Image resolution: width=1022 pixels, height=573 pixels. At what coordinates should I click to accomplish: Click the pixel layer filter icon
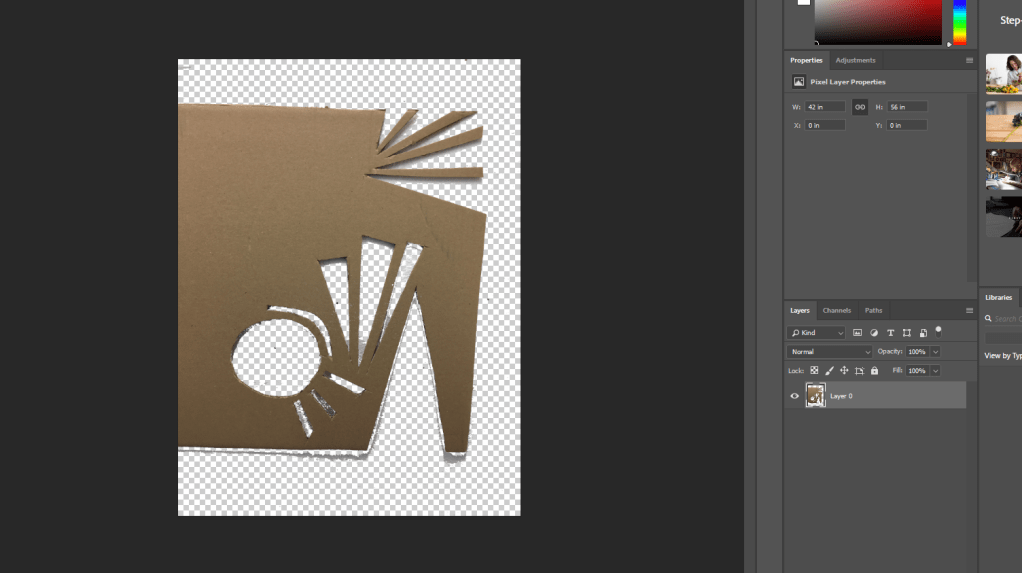[x=857, y=333]
